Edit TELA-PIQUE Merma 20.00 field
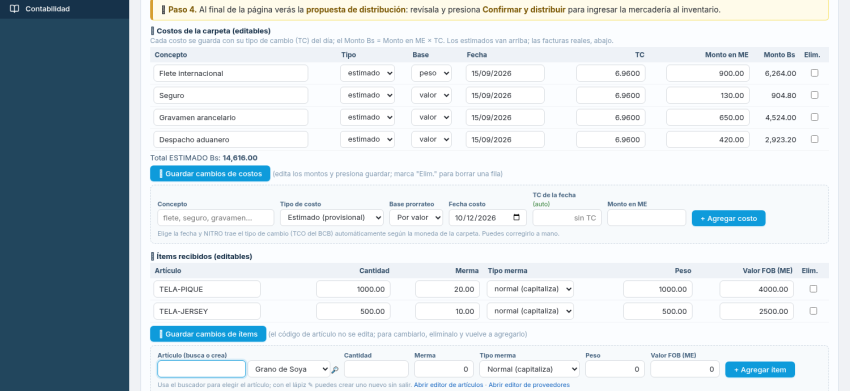 pos(448,289)
